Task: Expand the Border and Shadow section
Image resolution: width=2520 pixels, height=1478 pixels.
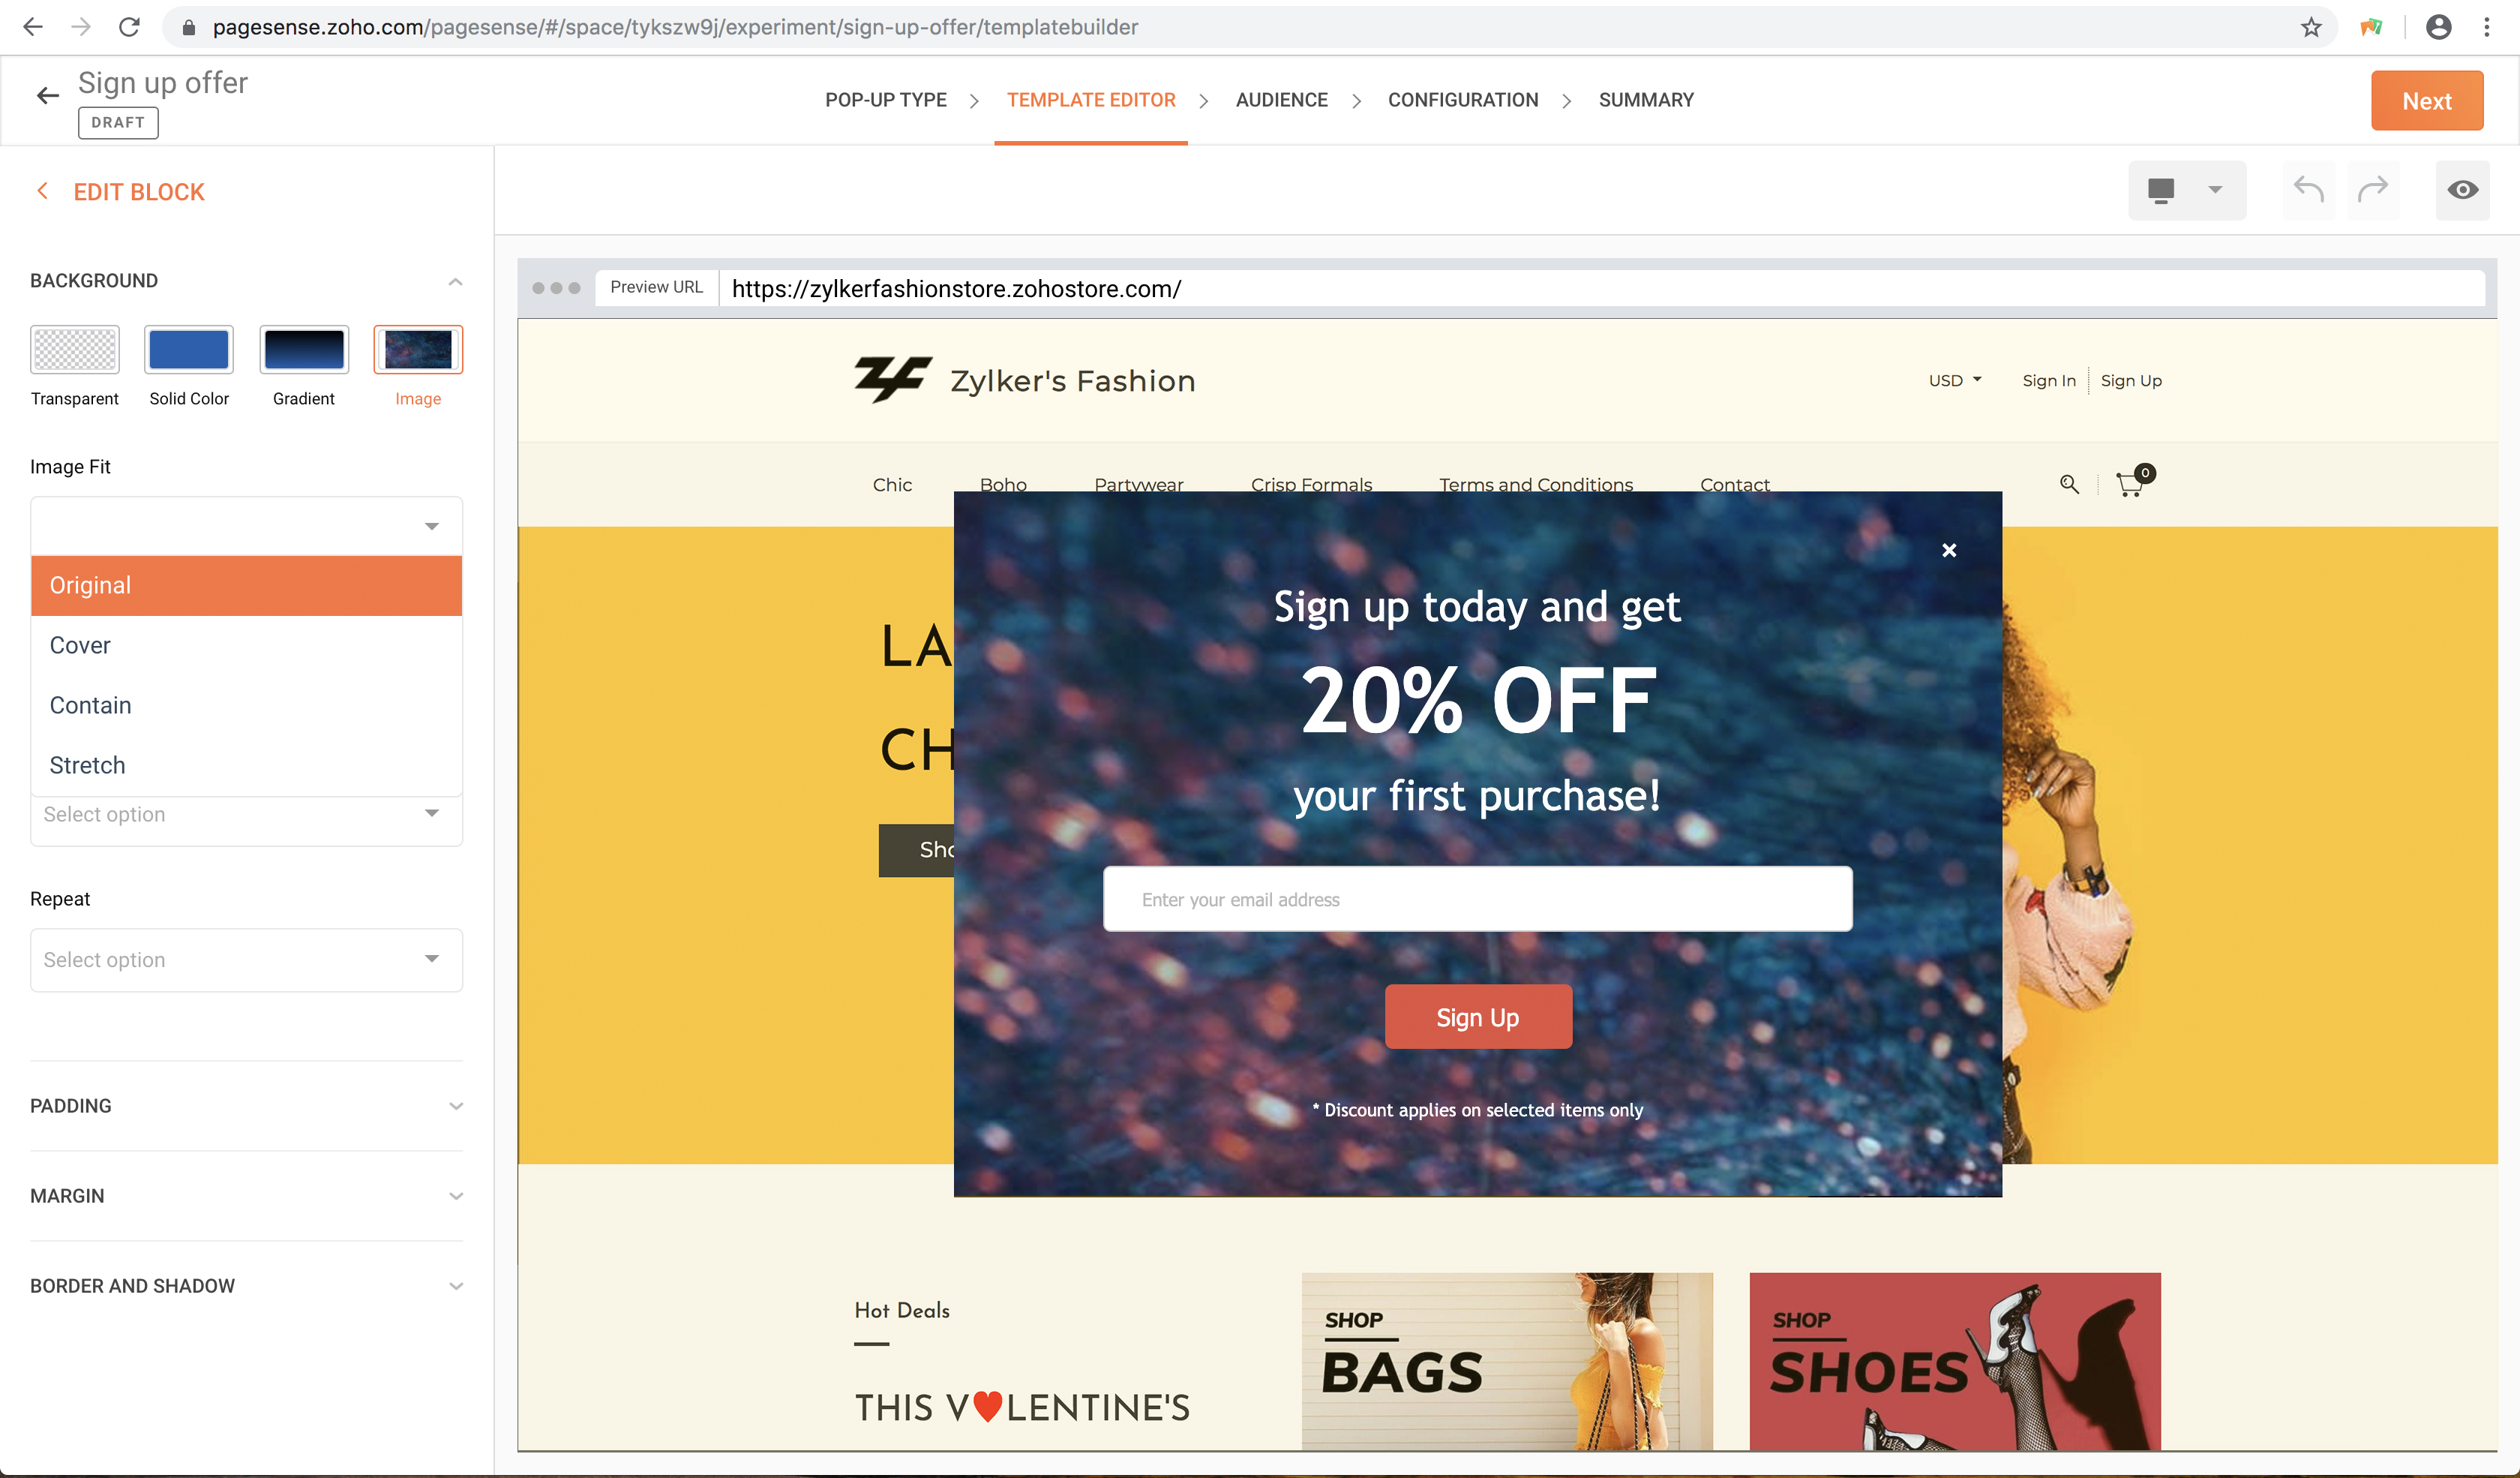Action: pos(246,1286)
